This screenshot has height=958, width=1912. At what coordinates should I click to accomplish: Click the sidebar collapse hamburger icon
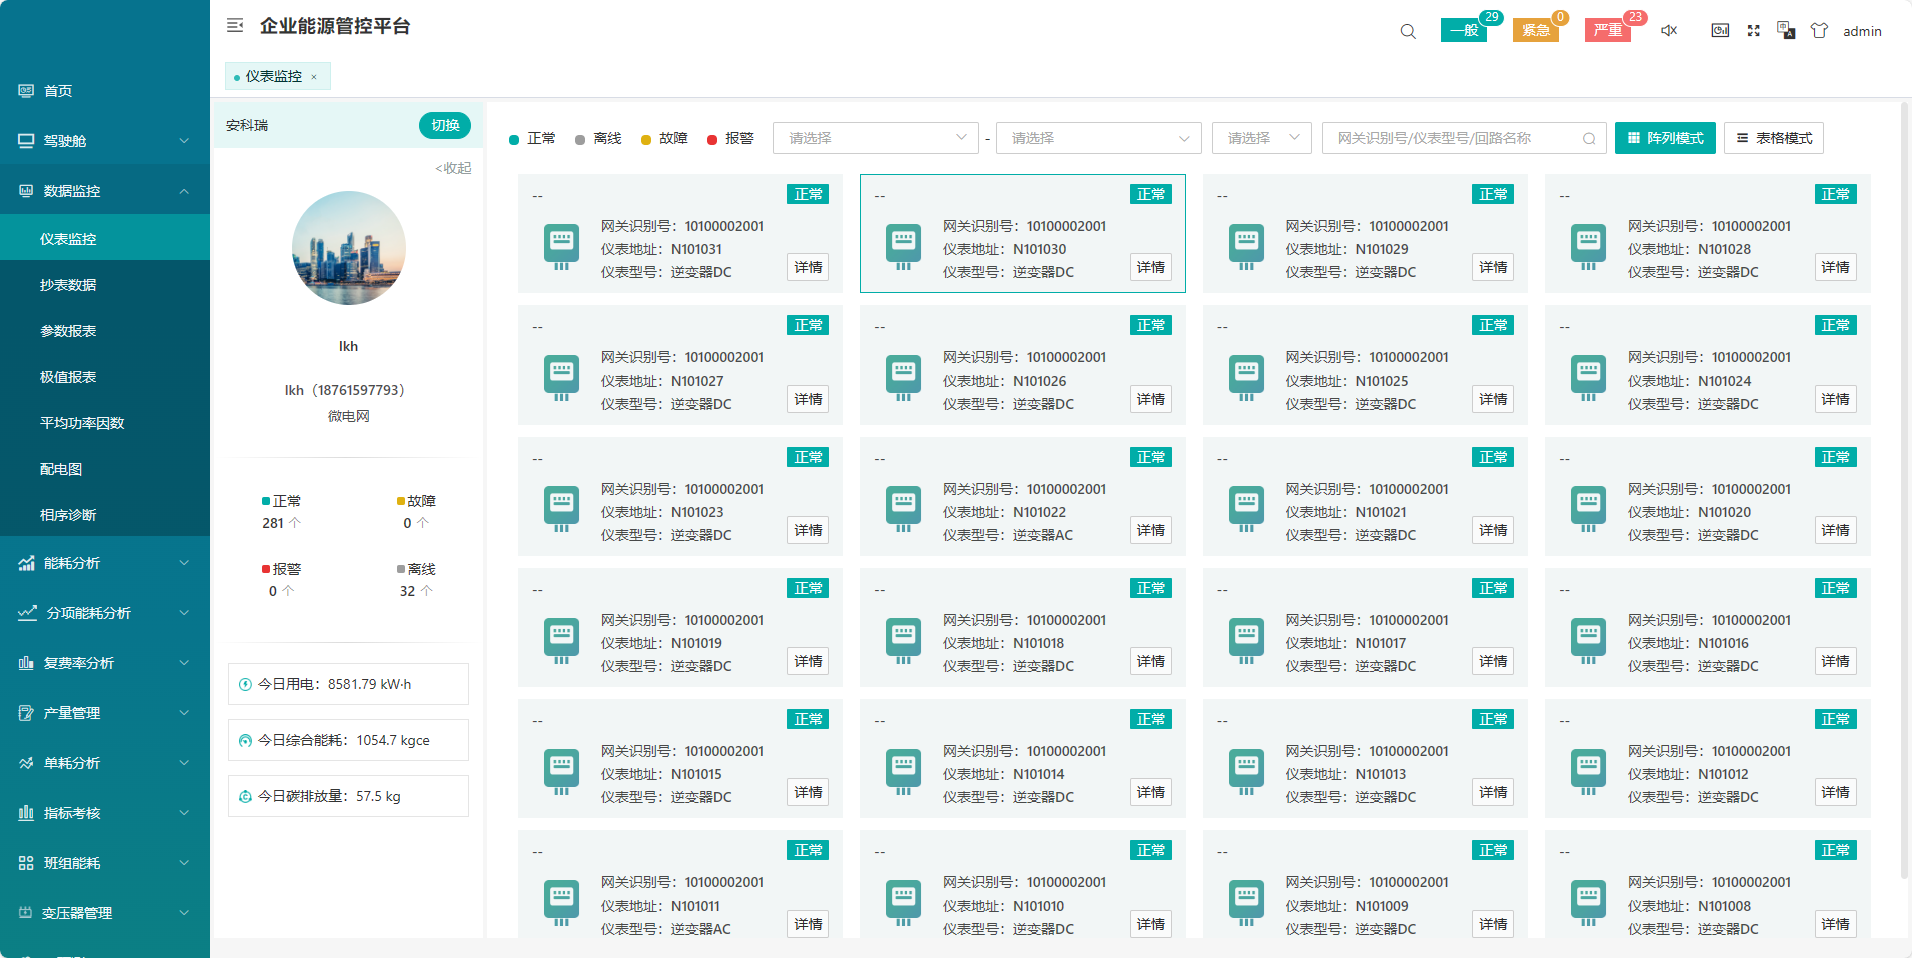tap(235, 26)
